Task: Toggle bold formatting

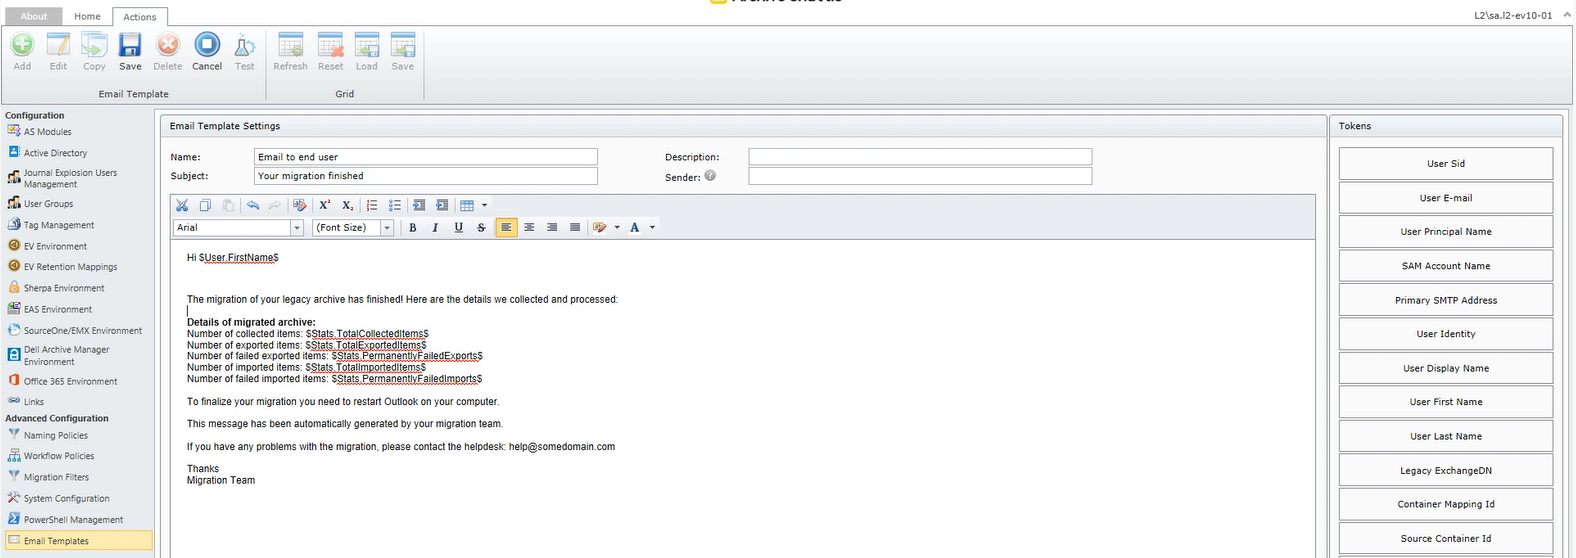Action: [x=413, y=228]
